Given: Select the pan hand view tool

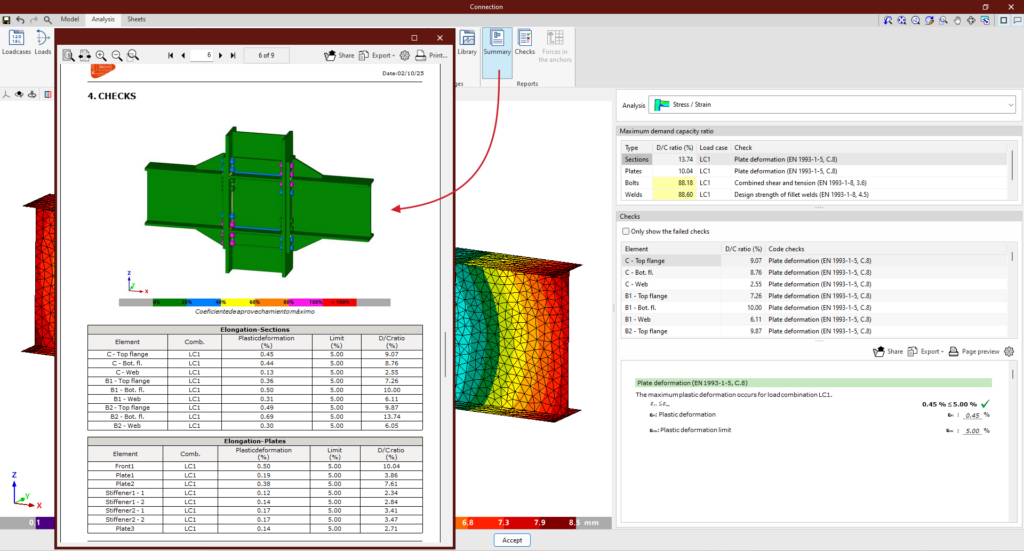Looking at the screenshot, I should (956, 20).
